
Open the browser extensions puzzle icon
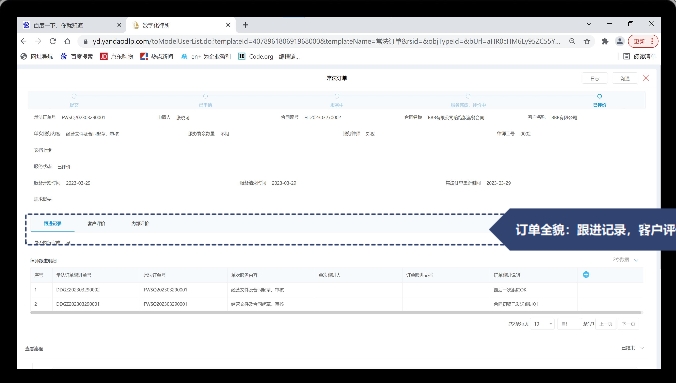coord(605,41)
